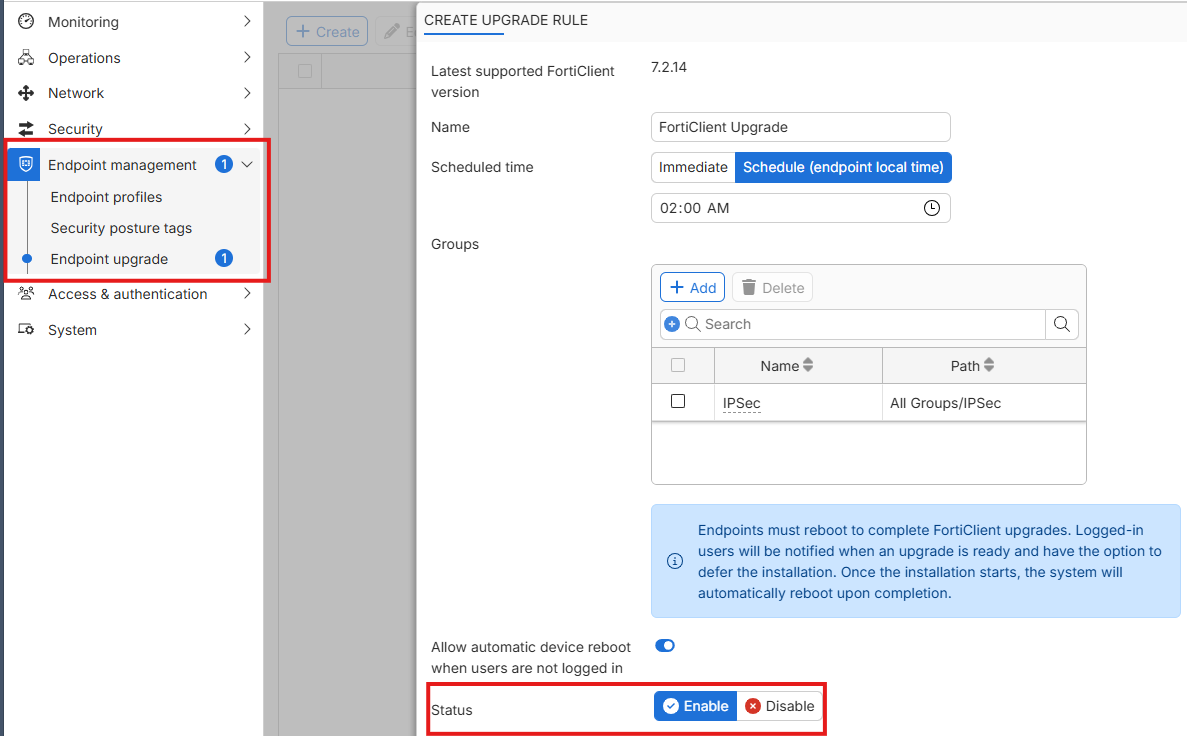Tick the select-all checkbox in Groups header
1187x736 pixels.
coord(678,365)
